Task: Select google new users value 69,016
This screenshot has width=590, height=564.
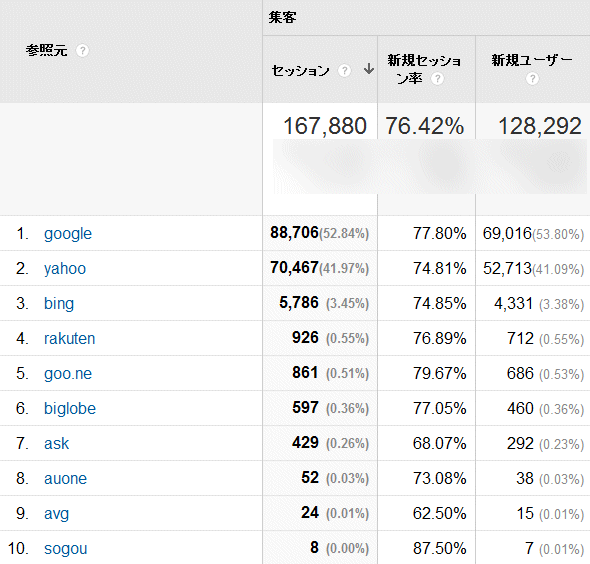Action: (507, 234)
